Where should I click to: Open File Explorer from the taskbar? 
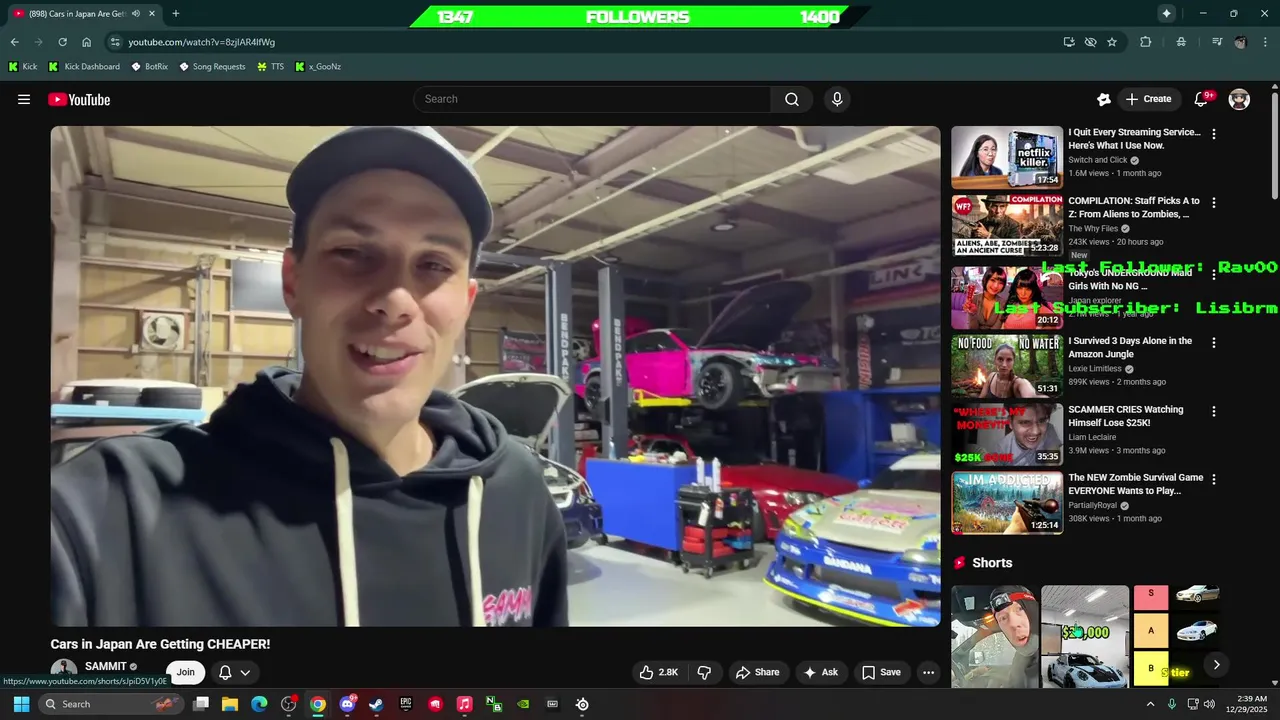[x=230, y=704]
